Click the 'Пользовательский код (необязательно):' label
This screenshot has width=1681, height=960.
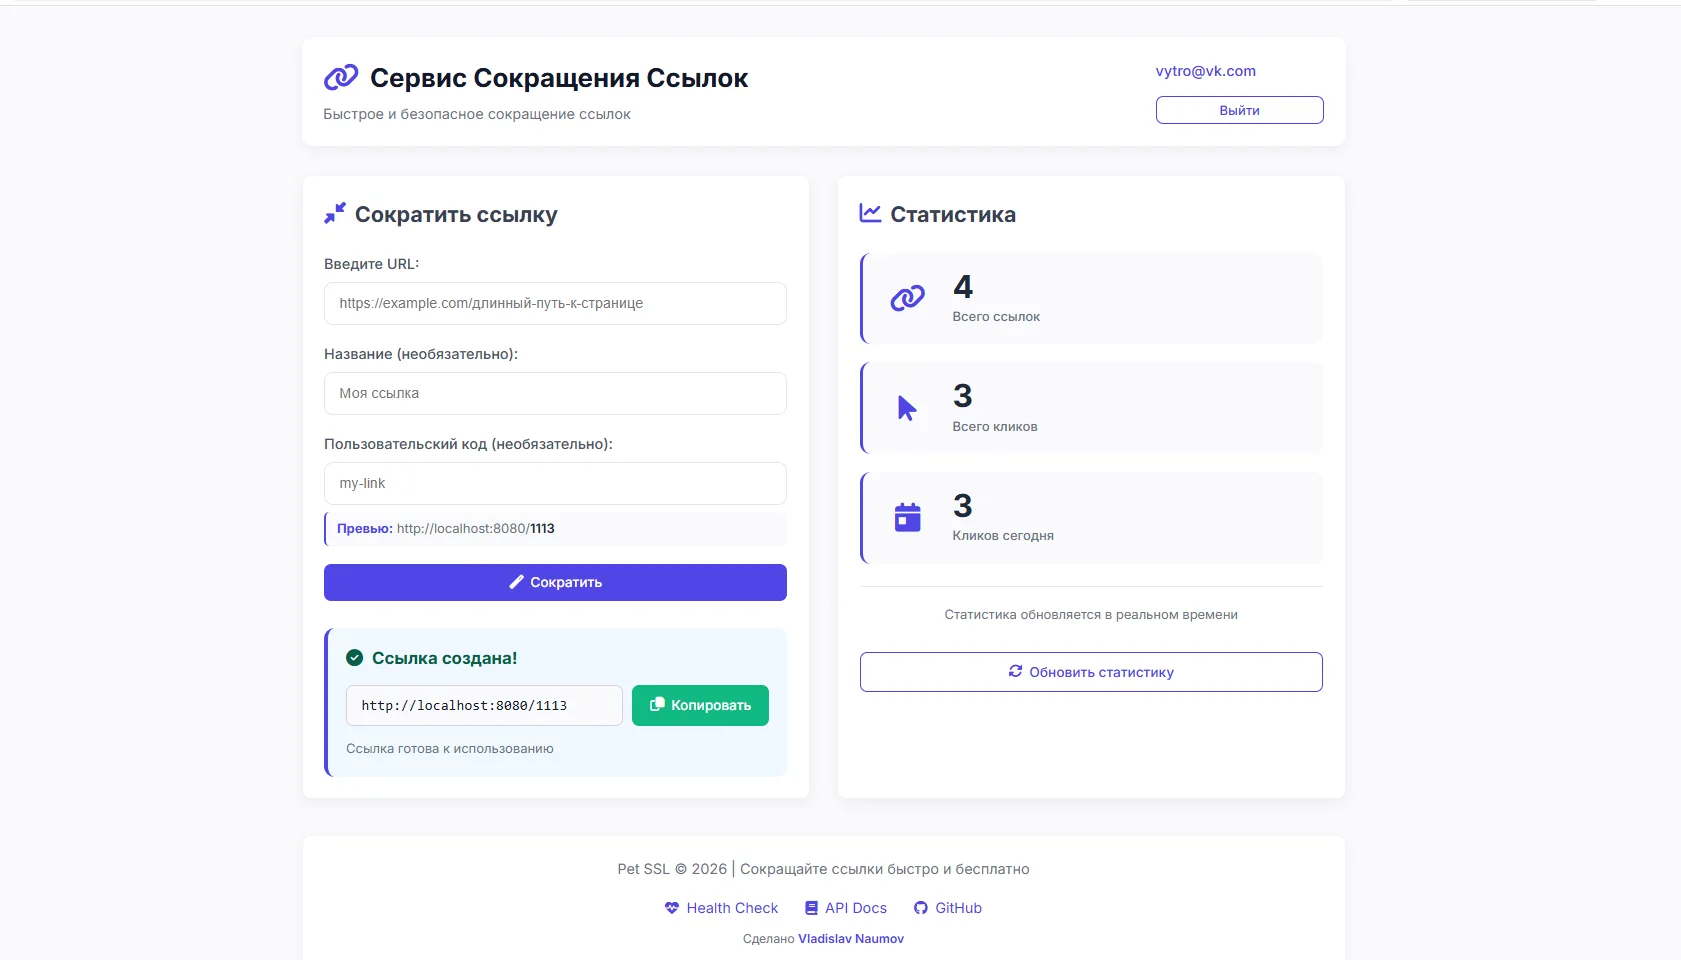[468, 444]
